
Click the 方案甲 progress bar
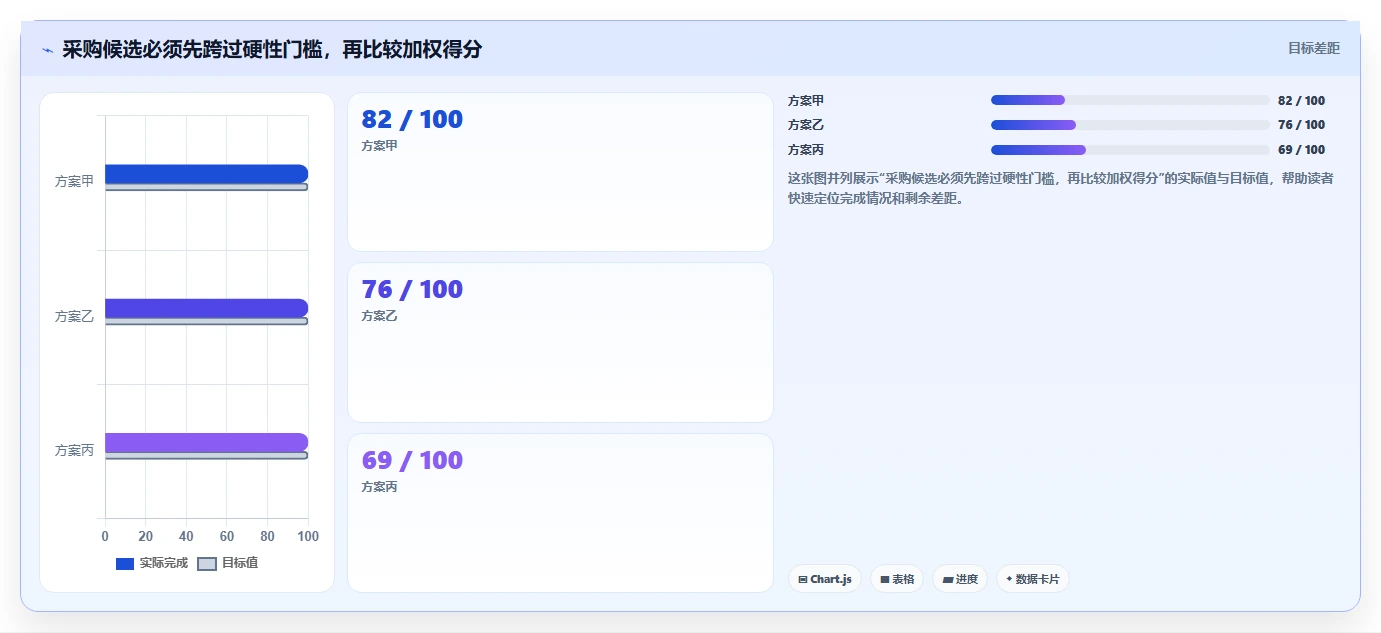click(1130, 100)
